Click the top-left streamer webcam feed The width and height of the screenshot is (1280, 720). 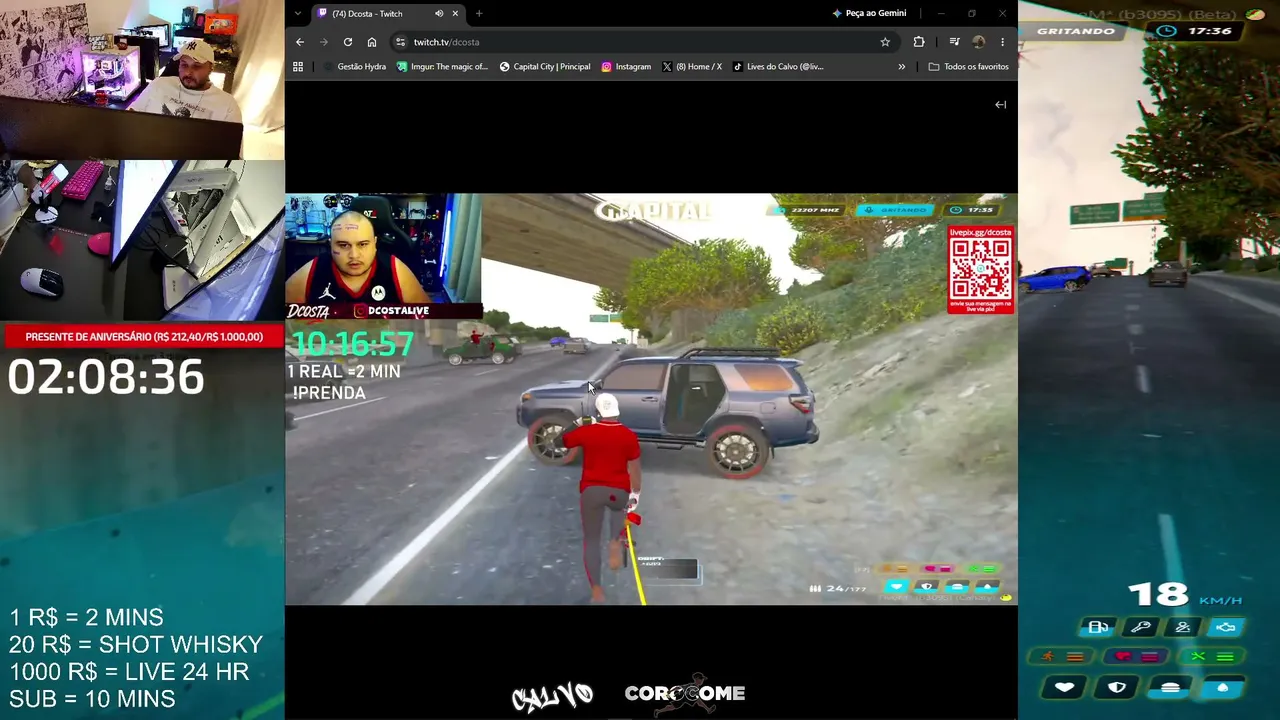142,80
